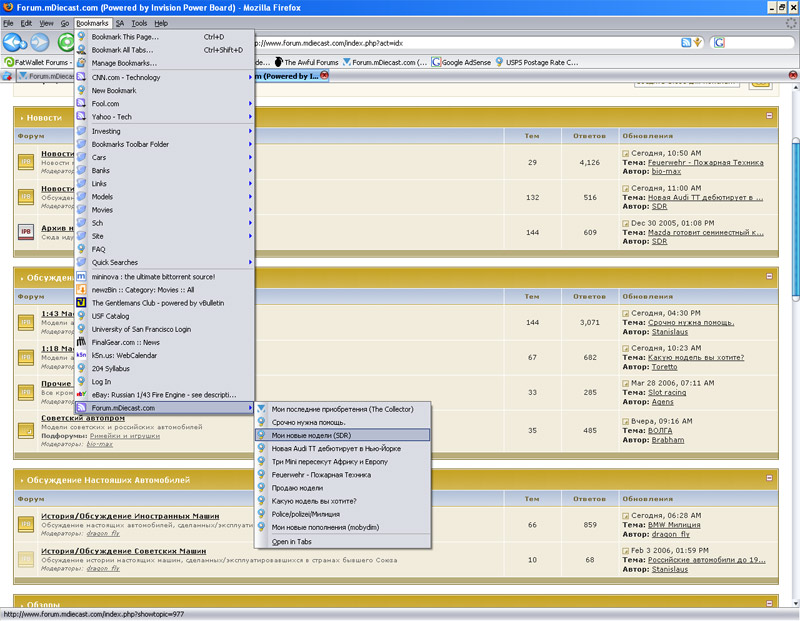Click the RSS feed icon in address bar
The image size is (800, 621).
686,43
